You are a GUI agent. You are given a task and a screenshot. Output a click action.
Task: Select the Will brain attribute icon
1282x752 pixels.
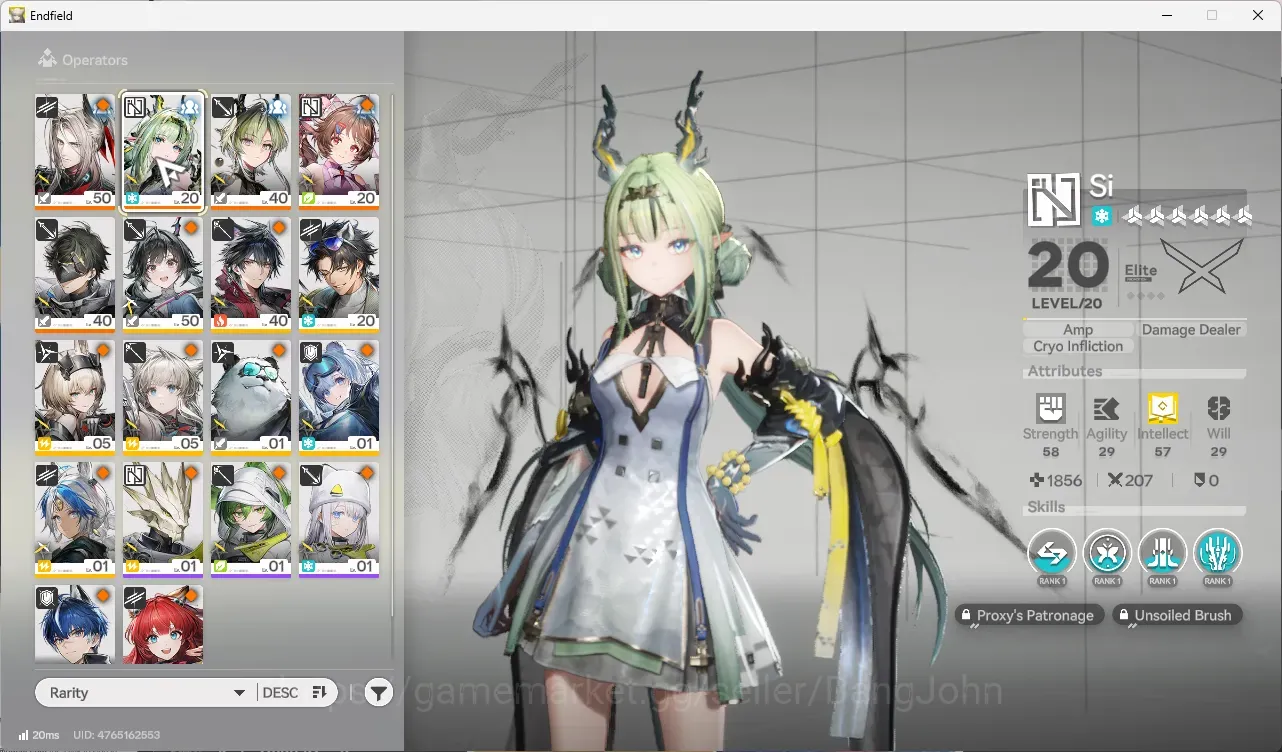[x=1218, y=408]
